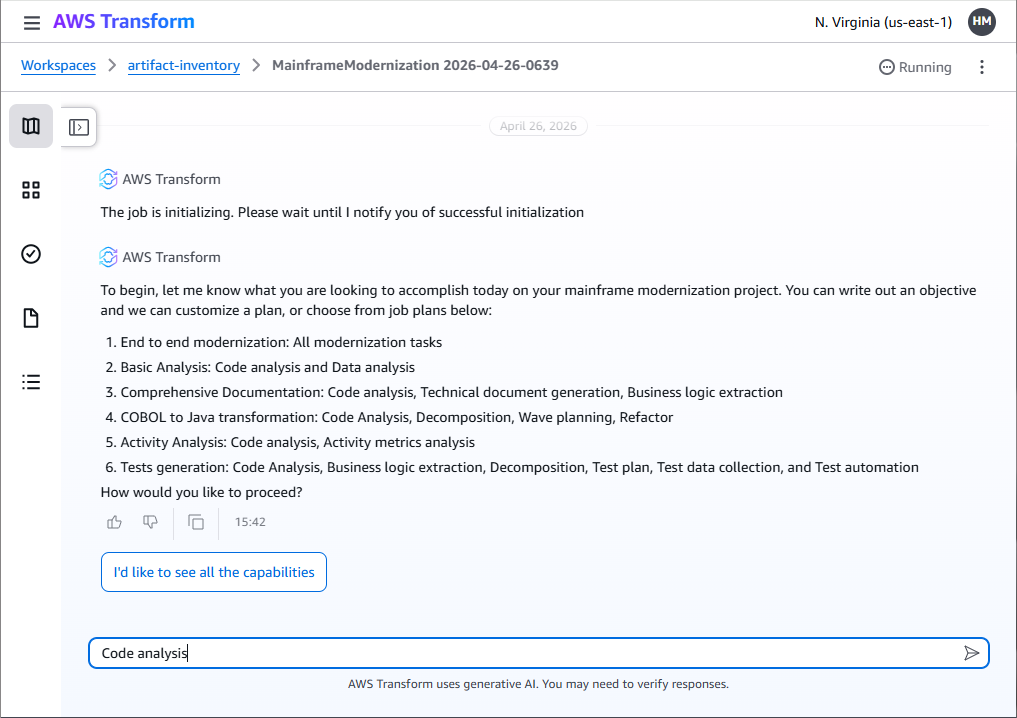Viewport: 1017px width, 718px height.
Task: Open the list worklog sidebar icon
Action: [31, 382]
